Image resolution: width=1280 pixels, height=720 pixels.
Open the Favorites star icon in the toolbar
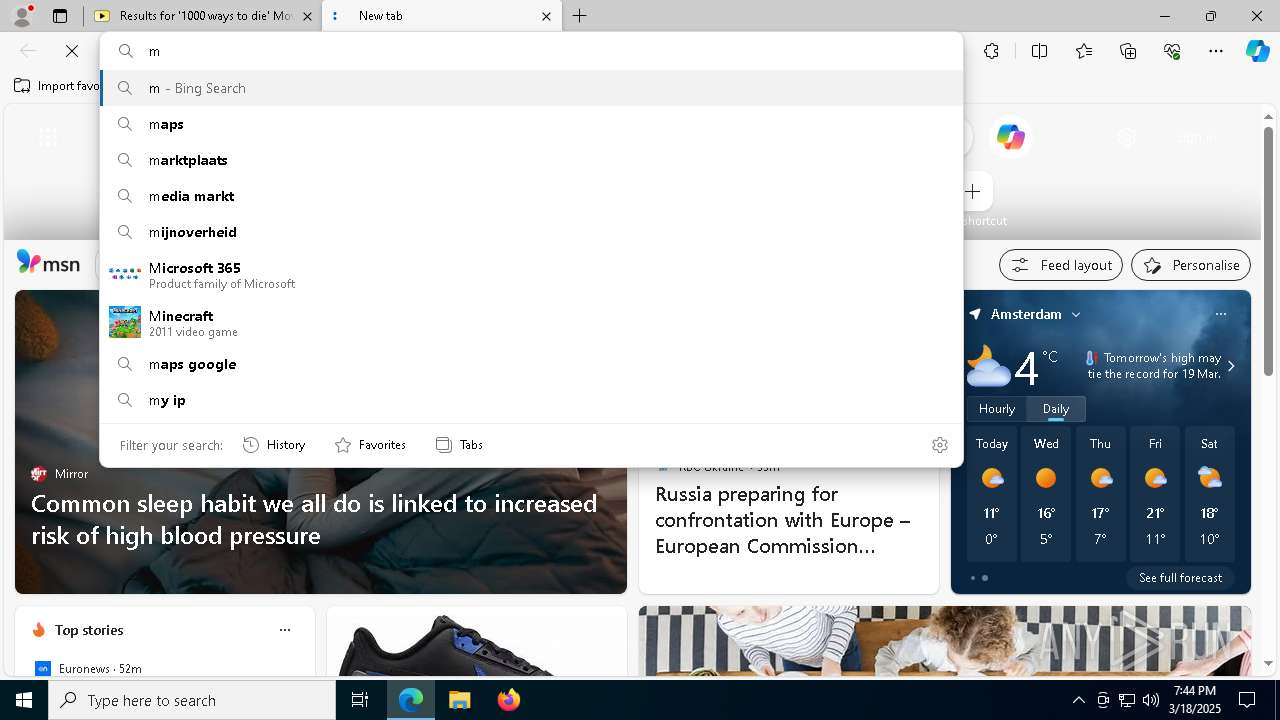point(1084,51)
